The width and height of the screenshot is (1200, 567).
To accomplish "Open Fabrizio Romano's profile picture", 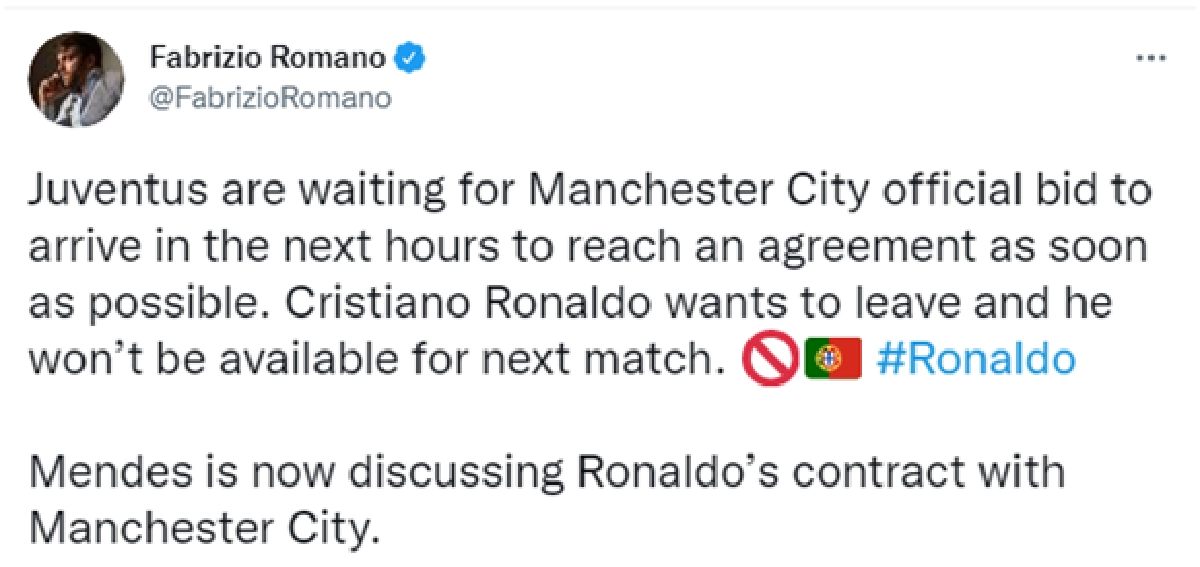I will pyautogui.click(x=76, y=79).
